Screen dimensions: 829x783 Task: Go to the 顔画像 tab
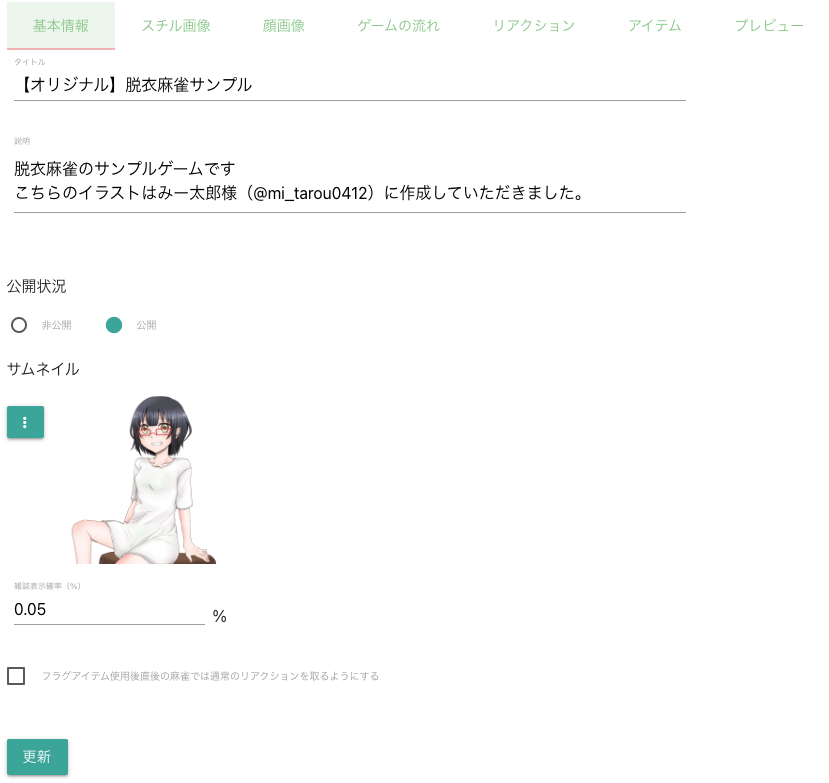click(x=284, y=25)
